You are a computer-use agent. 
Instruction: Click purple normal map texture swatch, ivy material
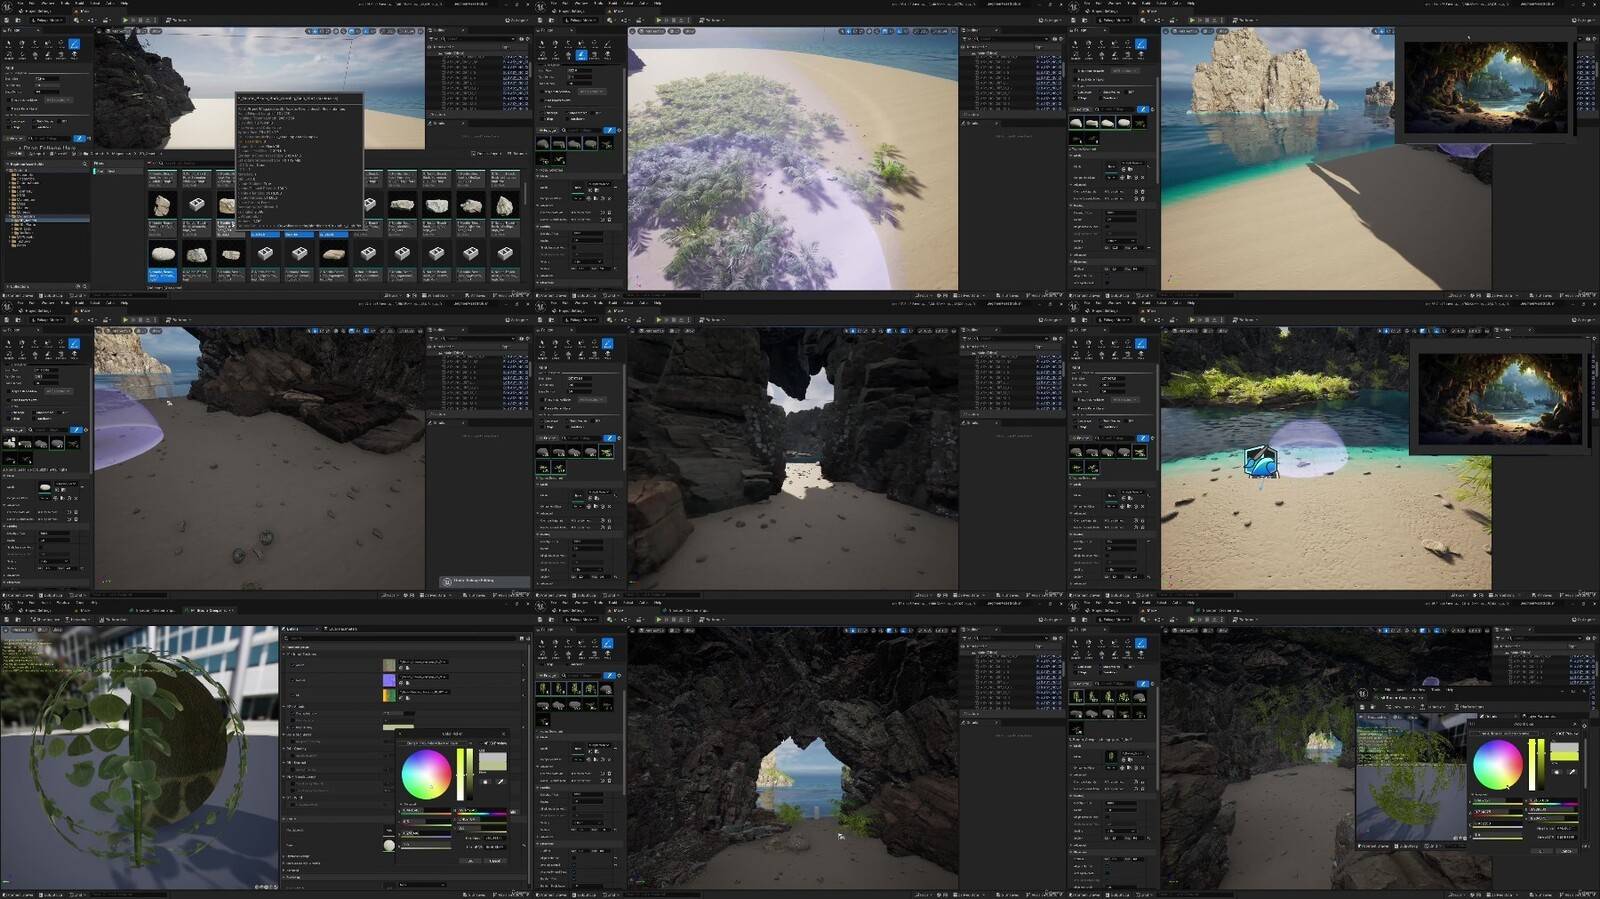(389, 680)
